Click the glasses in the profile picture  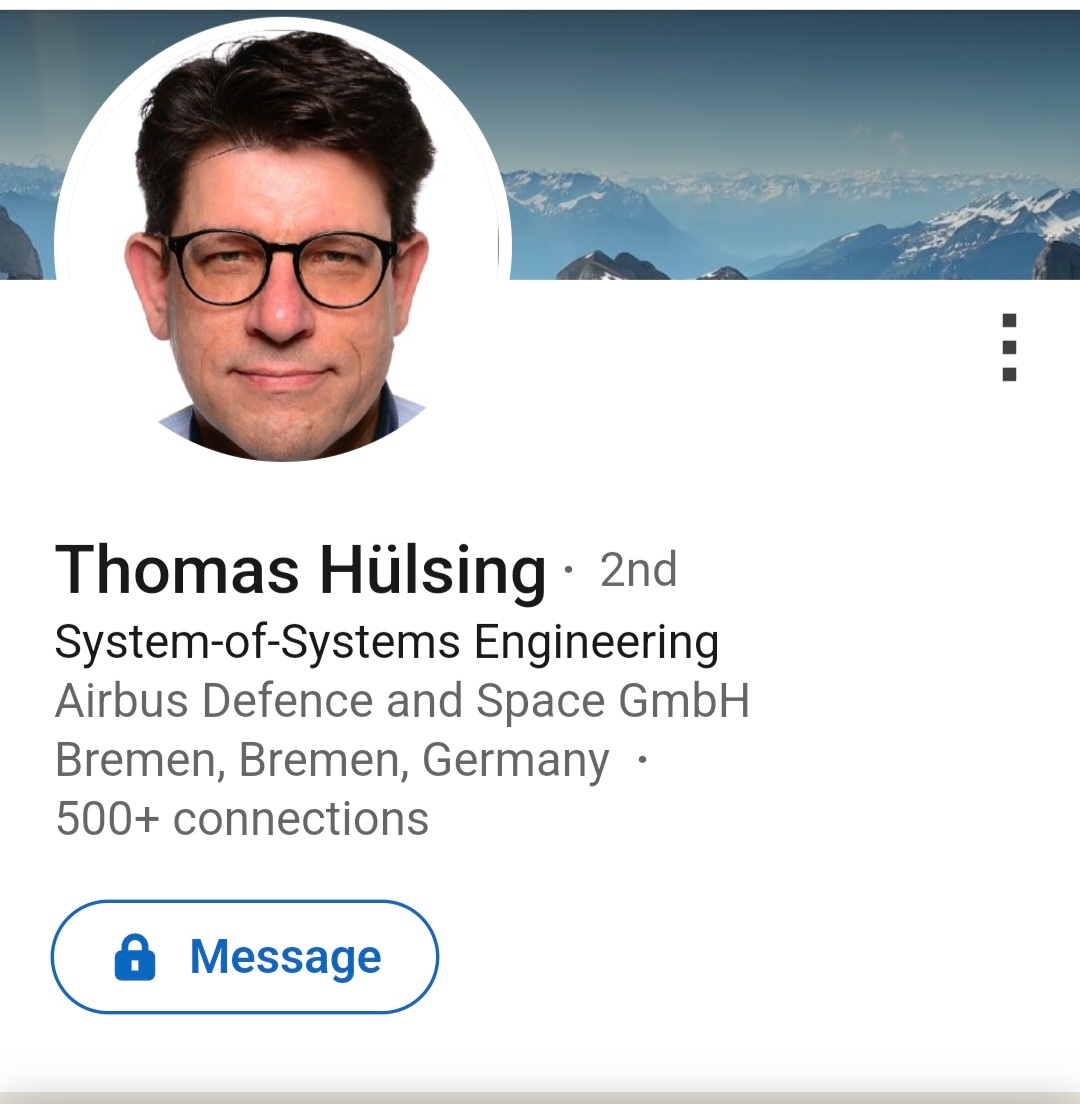282,269
